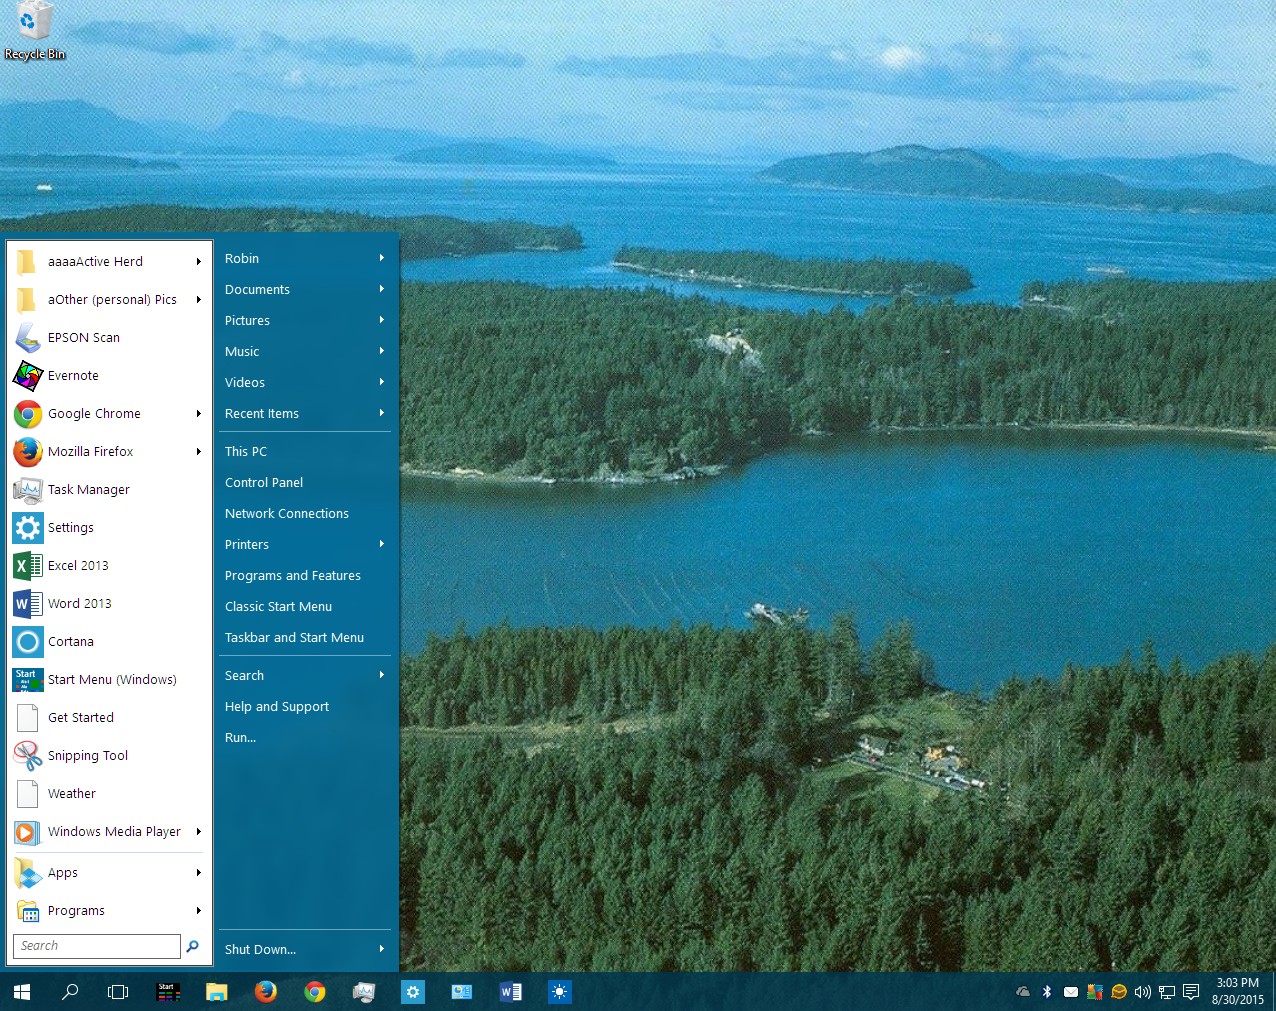Expand the Google Chrome jump list arrow
The image size is (1276, 1011).
pyautogui.click(x=199, y=414)
